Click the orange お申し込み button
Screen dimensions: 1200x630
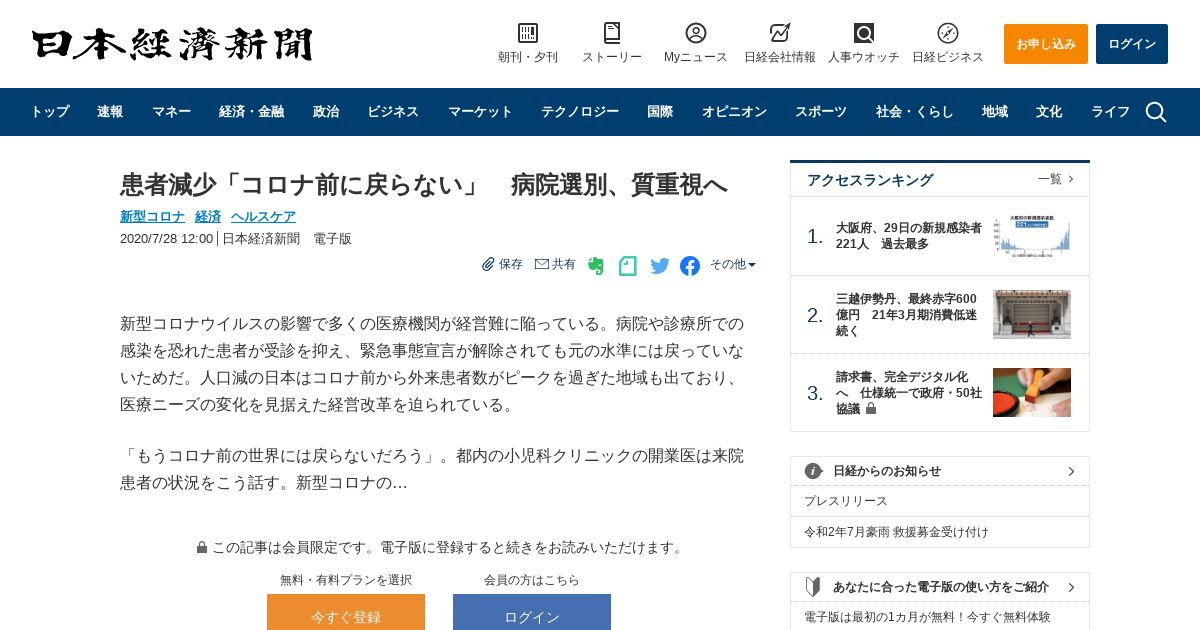[1046, 44]
